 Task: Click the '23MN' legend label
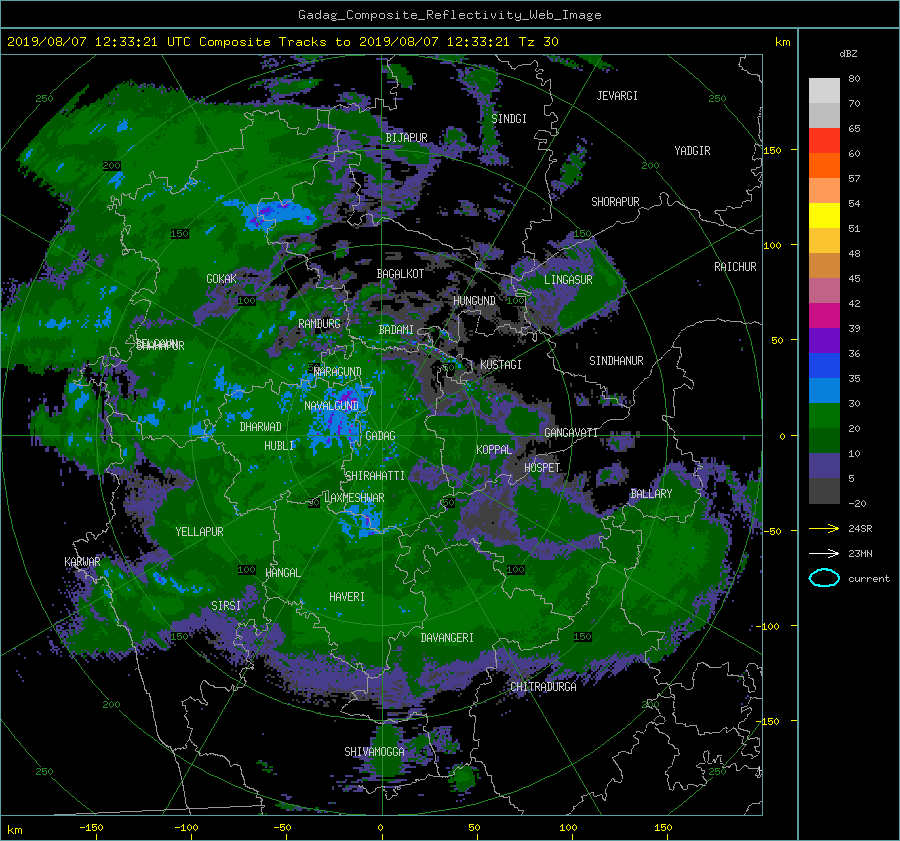860,553
